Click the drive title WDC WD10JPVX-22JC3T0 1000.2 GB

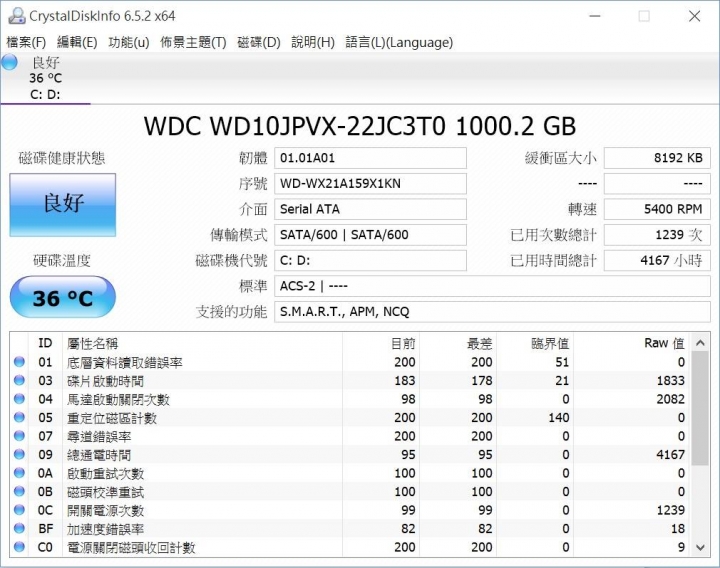360,126
